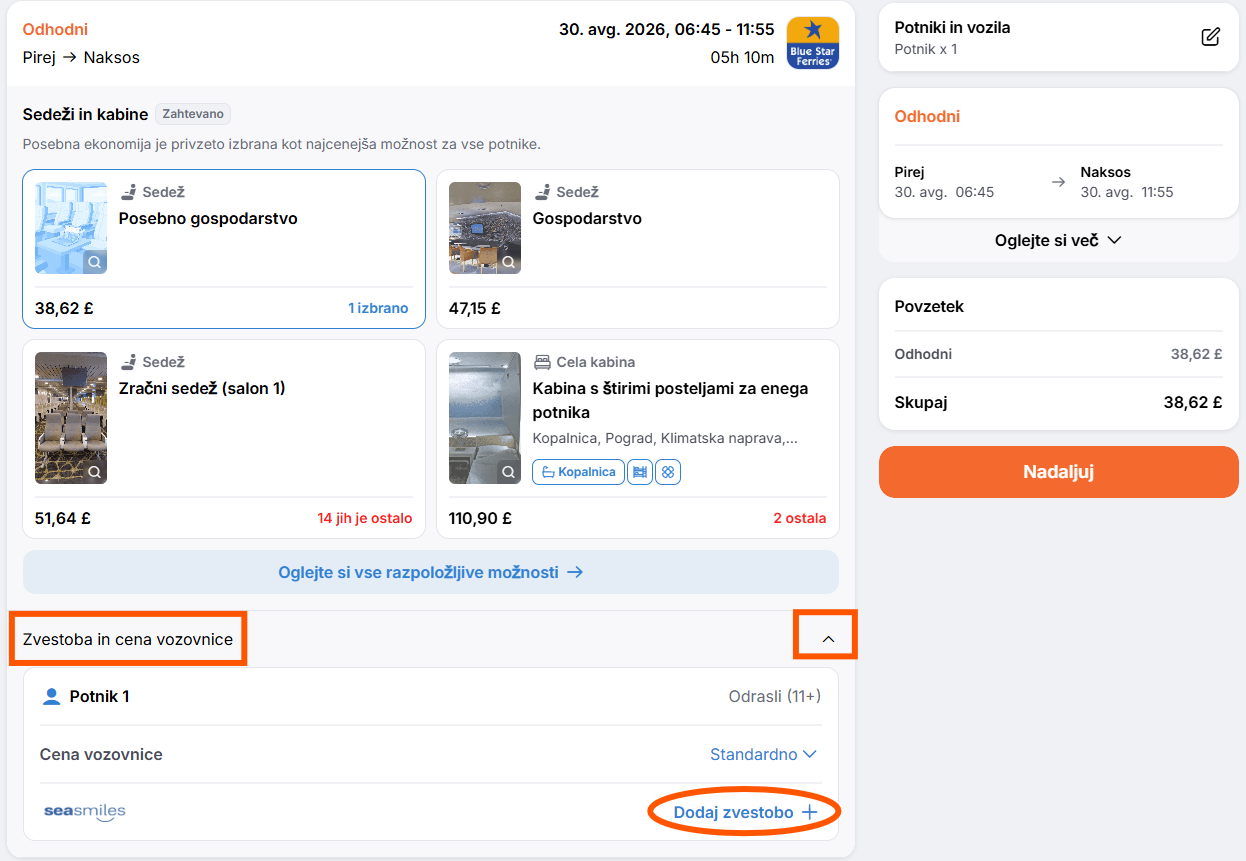Magnify the four-bed cabin photo

tap(508, 472)
